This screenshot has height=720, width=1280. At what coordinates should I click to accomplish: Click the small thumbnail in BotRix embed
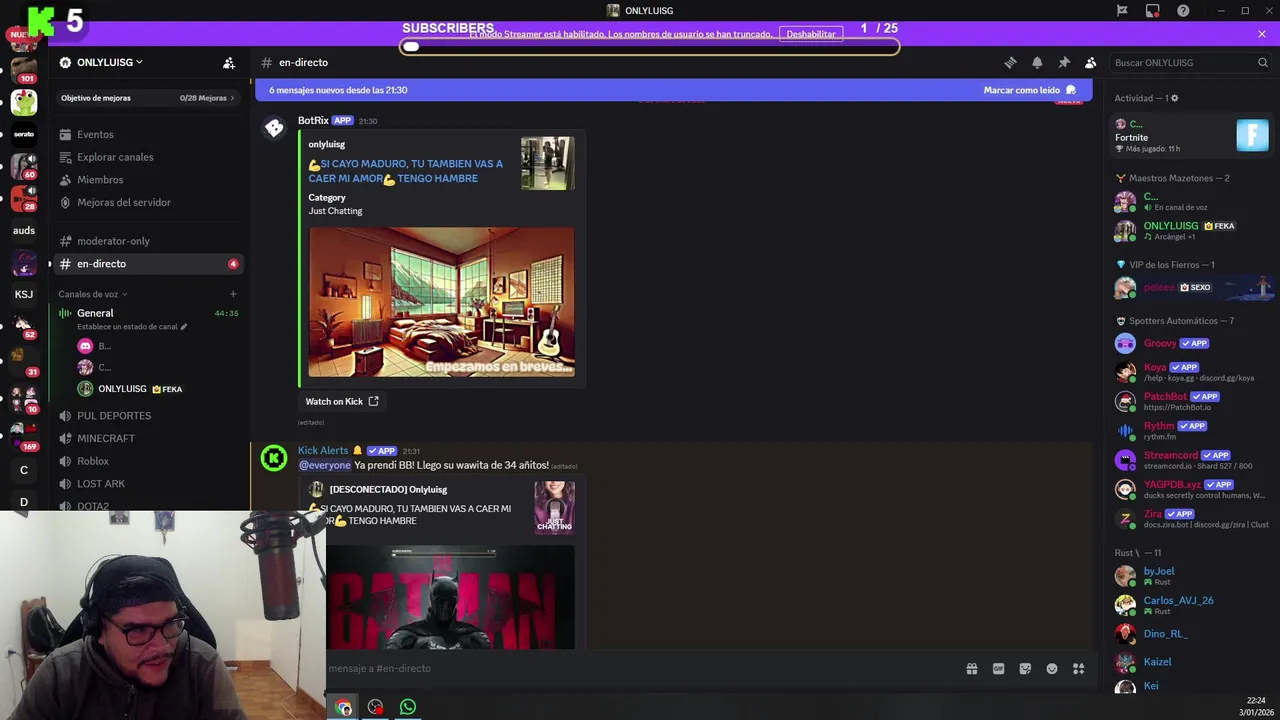pyautogui.click(x=547, y=163)
